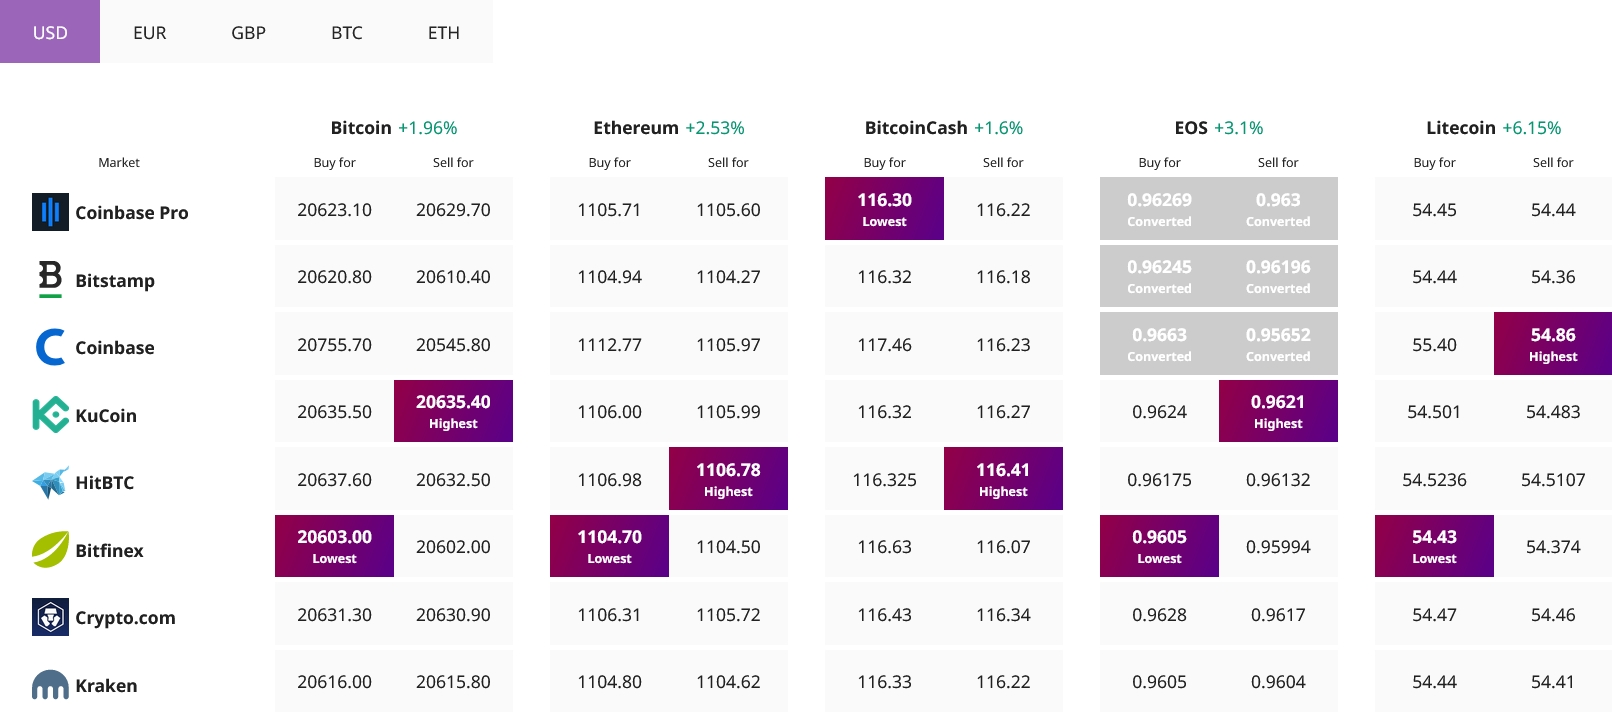This screenshot has width=1612, height=715.
Task: Select the GBP currency tab
Action: tap(248, 32)
